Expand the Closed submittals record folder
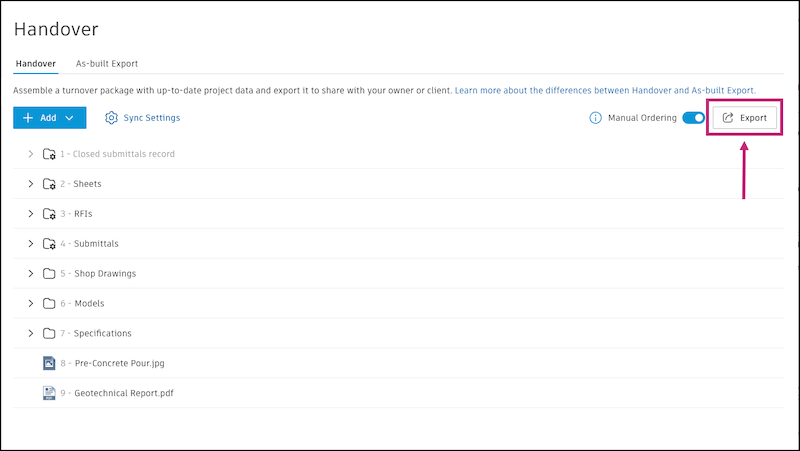800x451 pixels. (30, 154)
